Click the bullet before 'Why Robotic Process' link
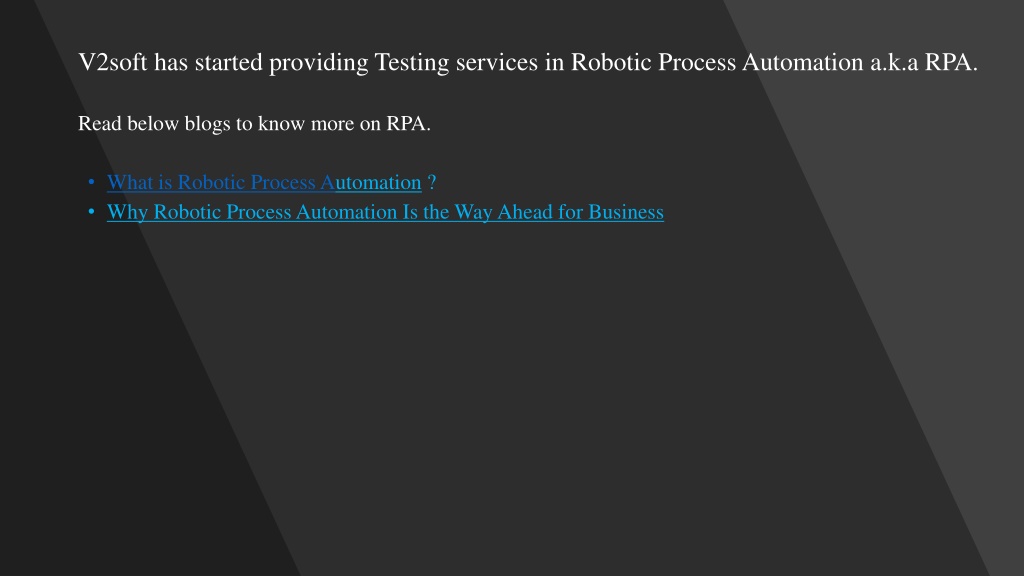 tap(91, 212)
